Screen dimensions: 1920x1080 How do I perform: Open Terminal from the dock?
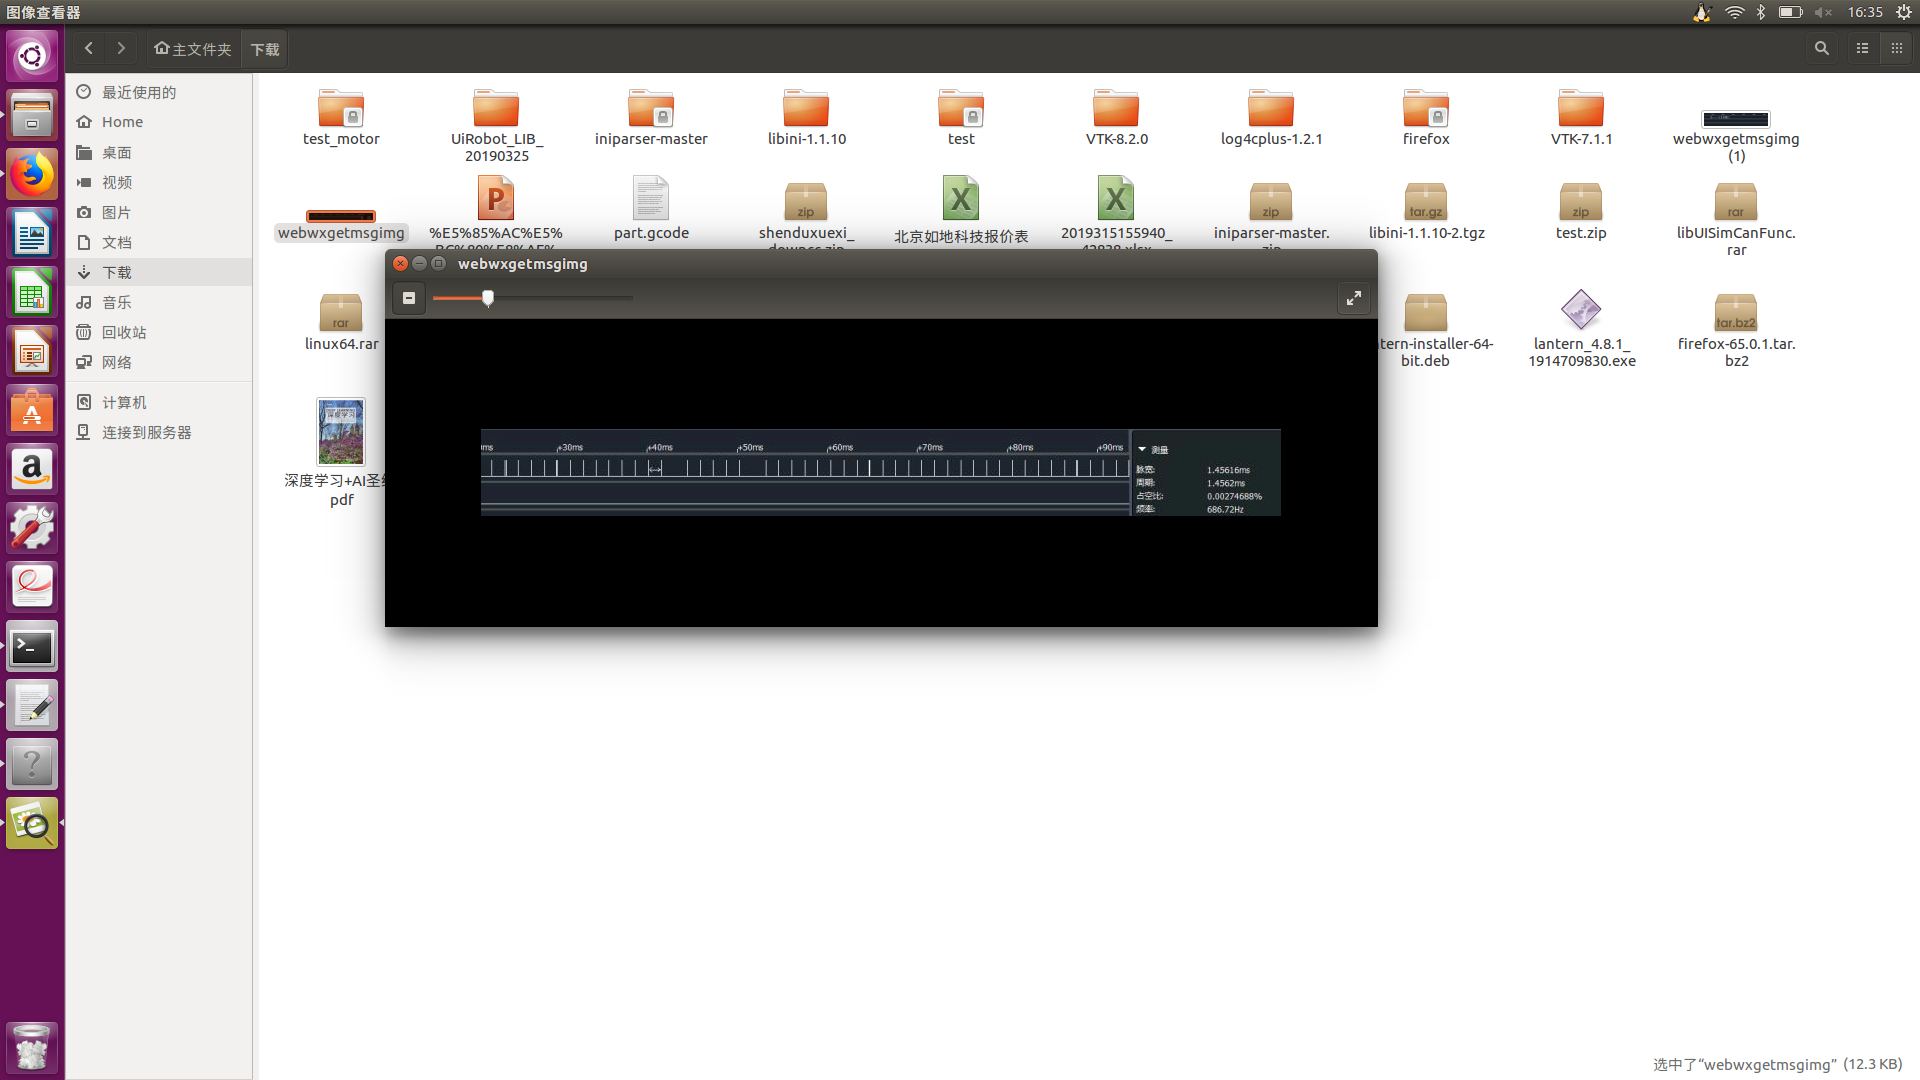(x=32, y=648)
